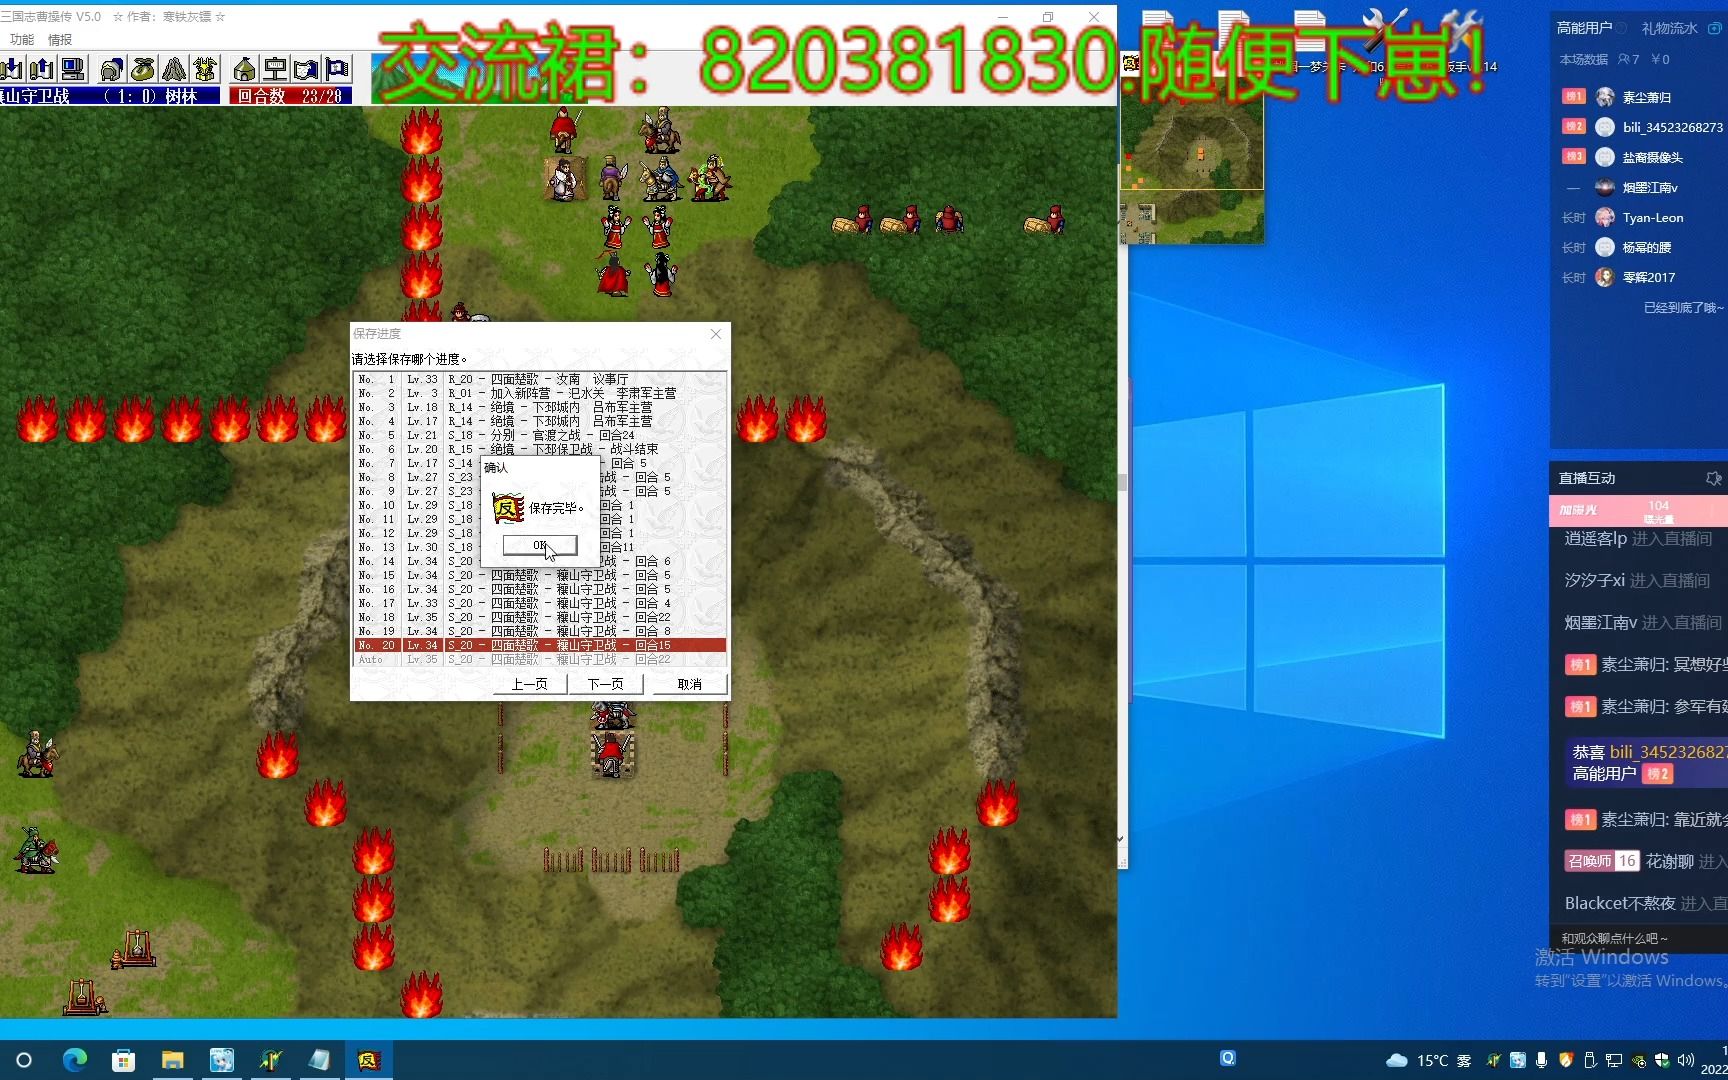Click the load-progress scroll icon with up arrow
1728x1080 pixels.
point(41,69)
